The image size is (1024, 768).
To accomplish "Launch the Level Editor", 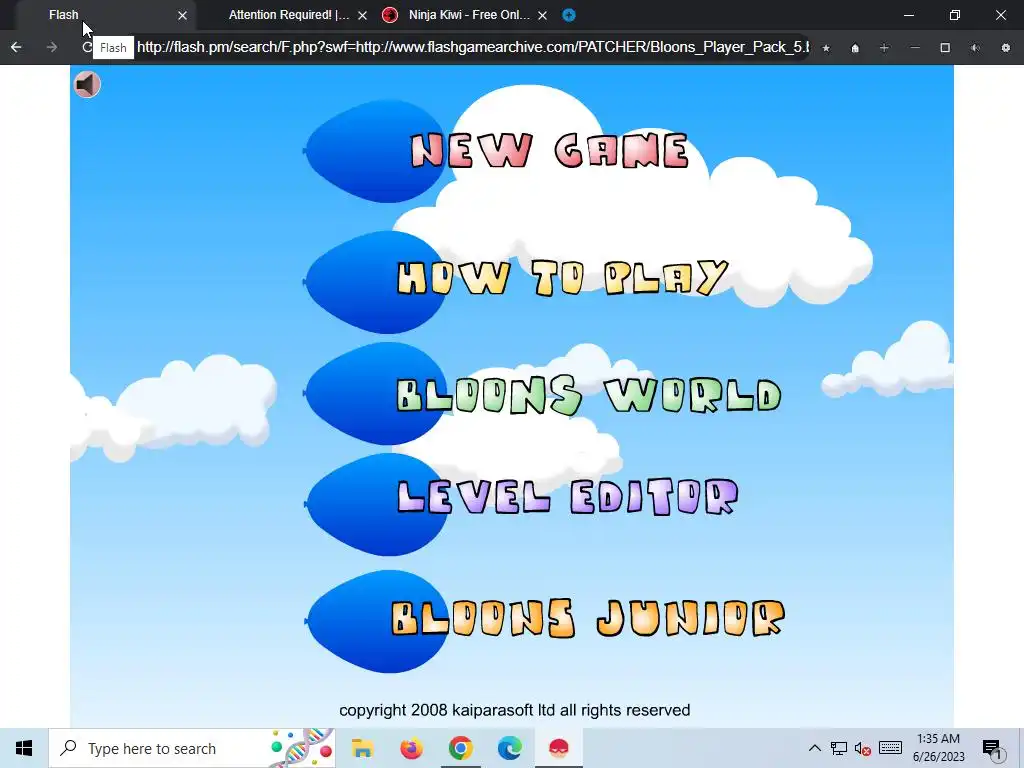I will point(568,497).
